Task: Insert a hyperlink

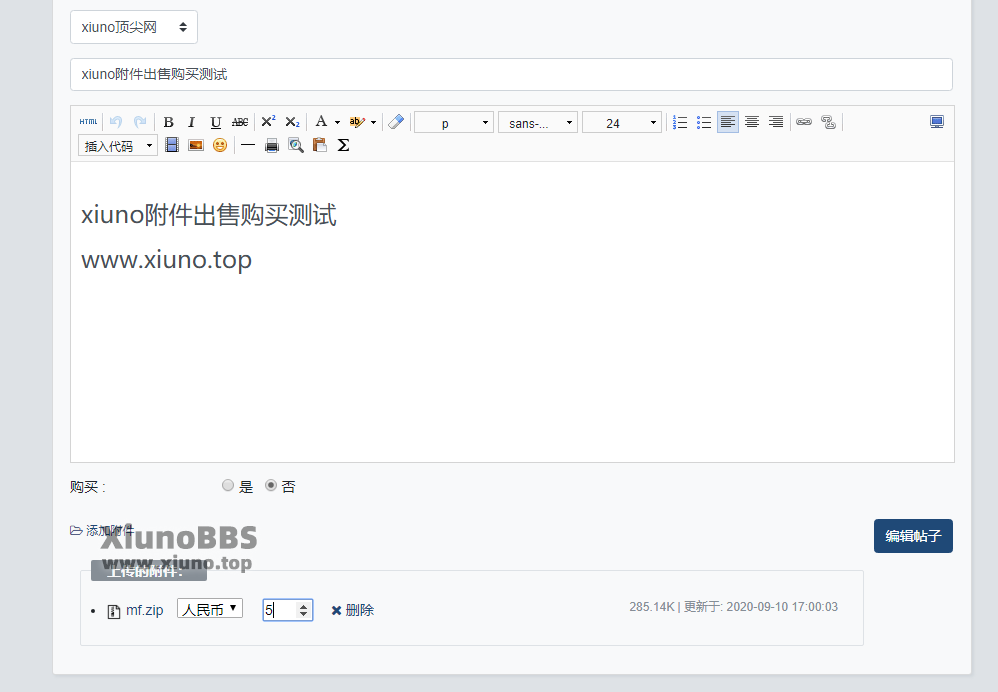Action: pyautogui.click(x=804, y=122)
